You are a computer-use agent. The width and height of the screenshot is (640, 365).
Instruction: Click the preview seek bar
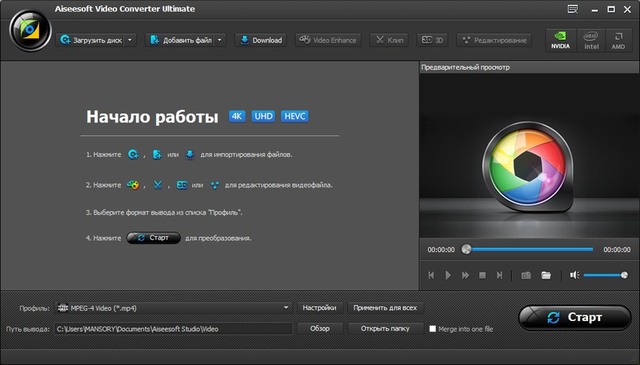point(529,249)
